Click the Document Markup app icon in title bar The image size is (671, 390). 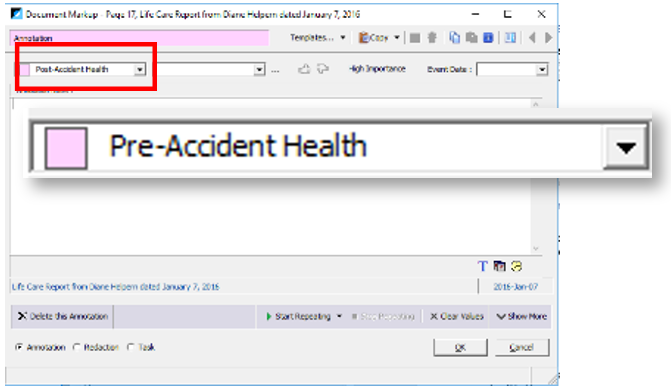coord(16,14)
